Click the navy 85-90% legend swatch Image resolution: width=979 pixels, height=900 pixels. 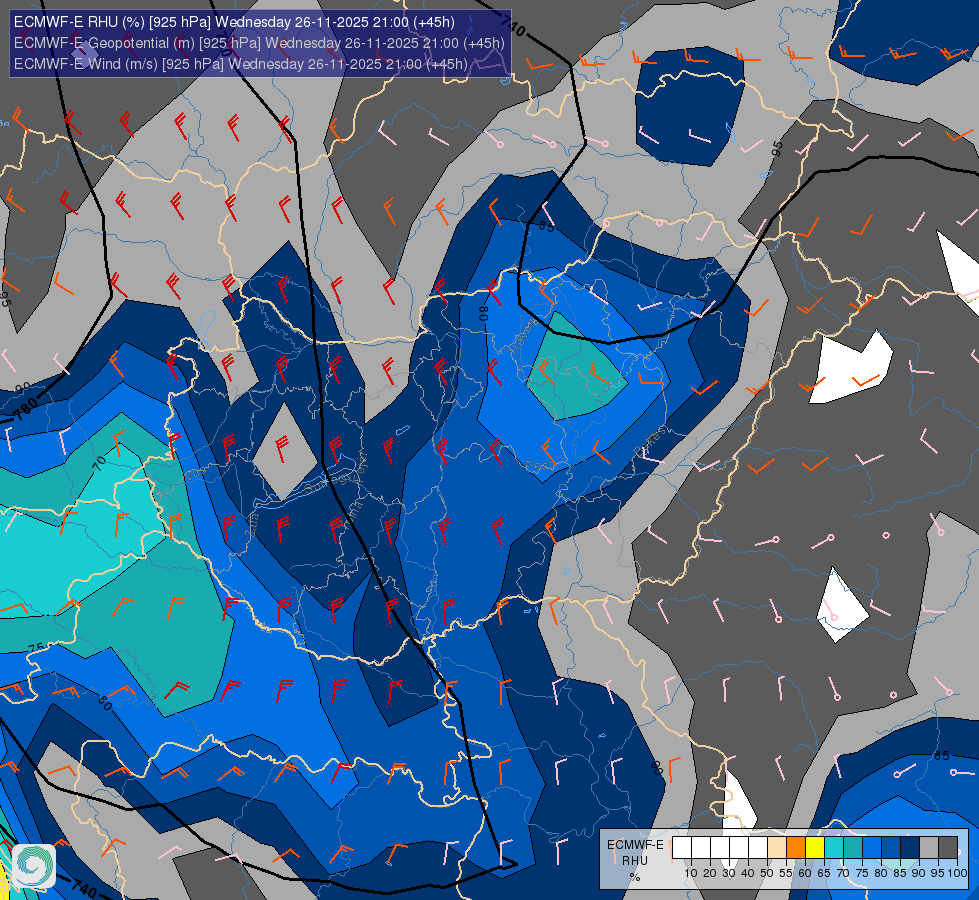[910, 848]
